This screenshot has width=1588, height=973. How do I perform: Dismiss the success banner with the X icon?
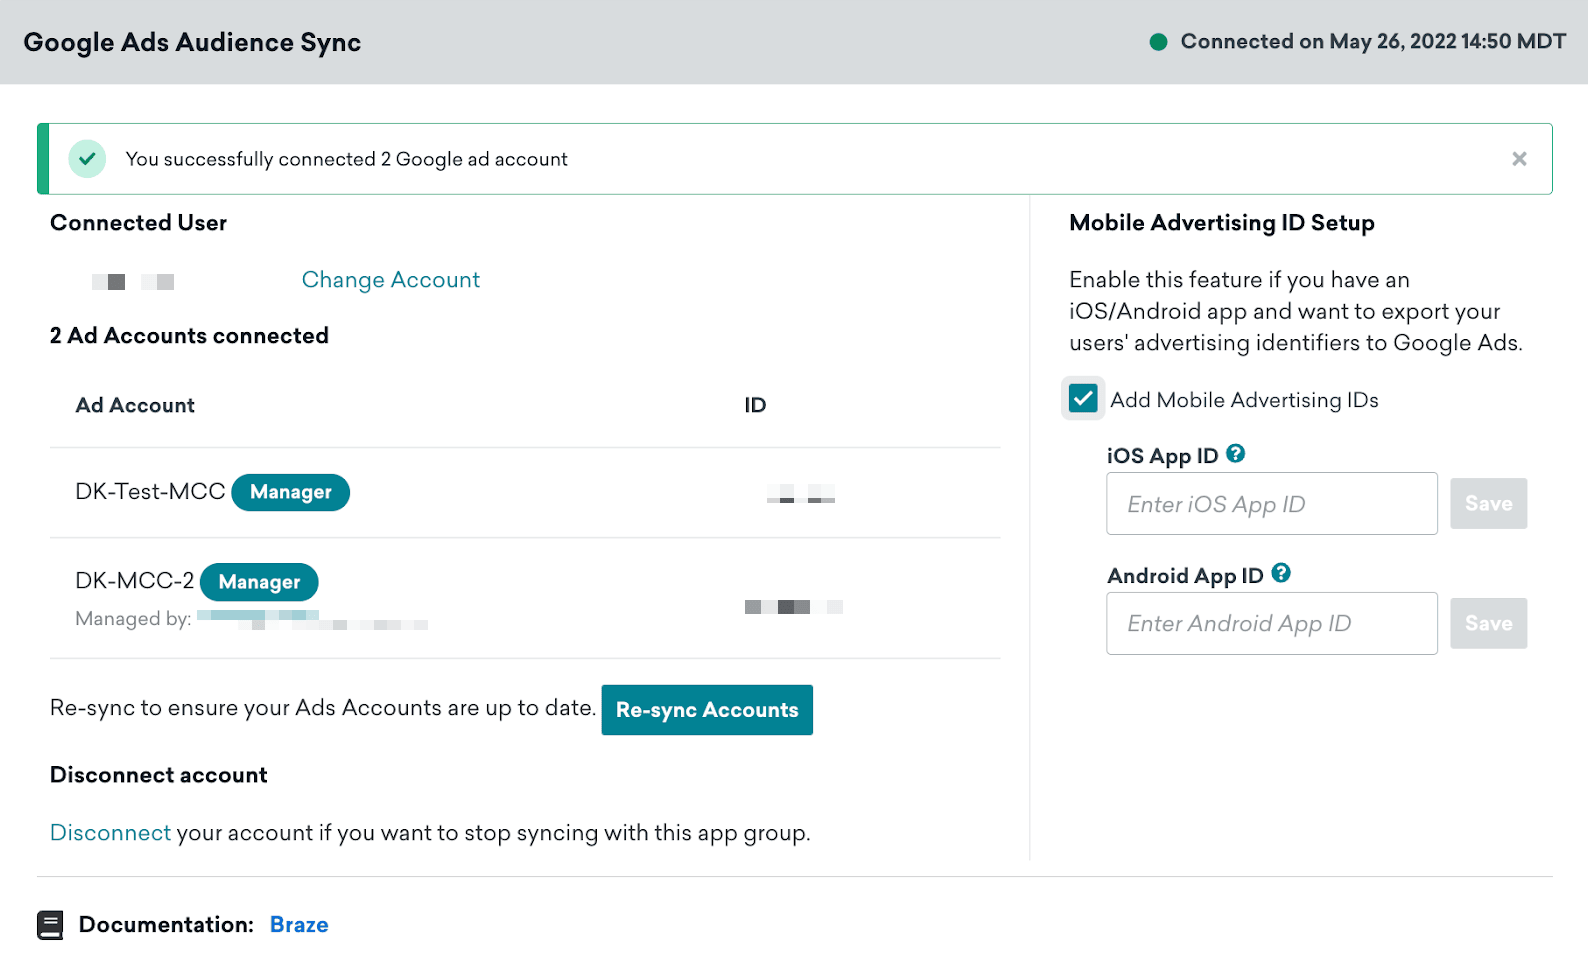(1519, 159)
